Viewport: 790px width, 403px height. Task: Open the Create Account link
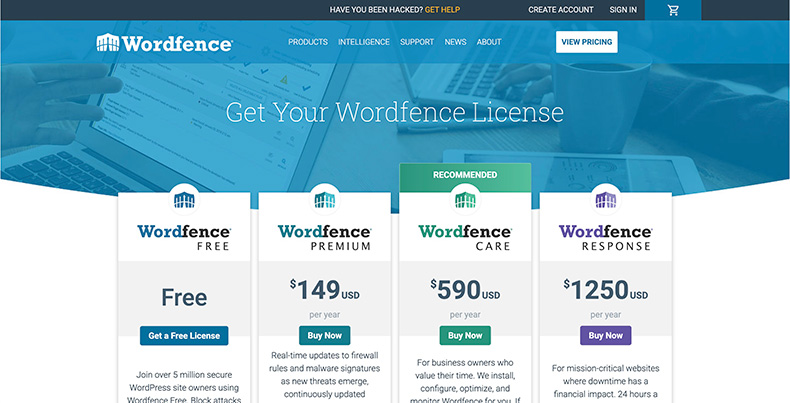click(561, 10)
